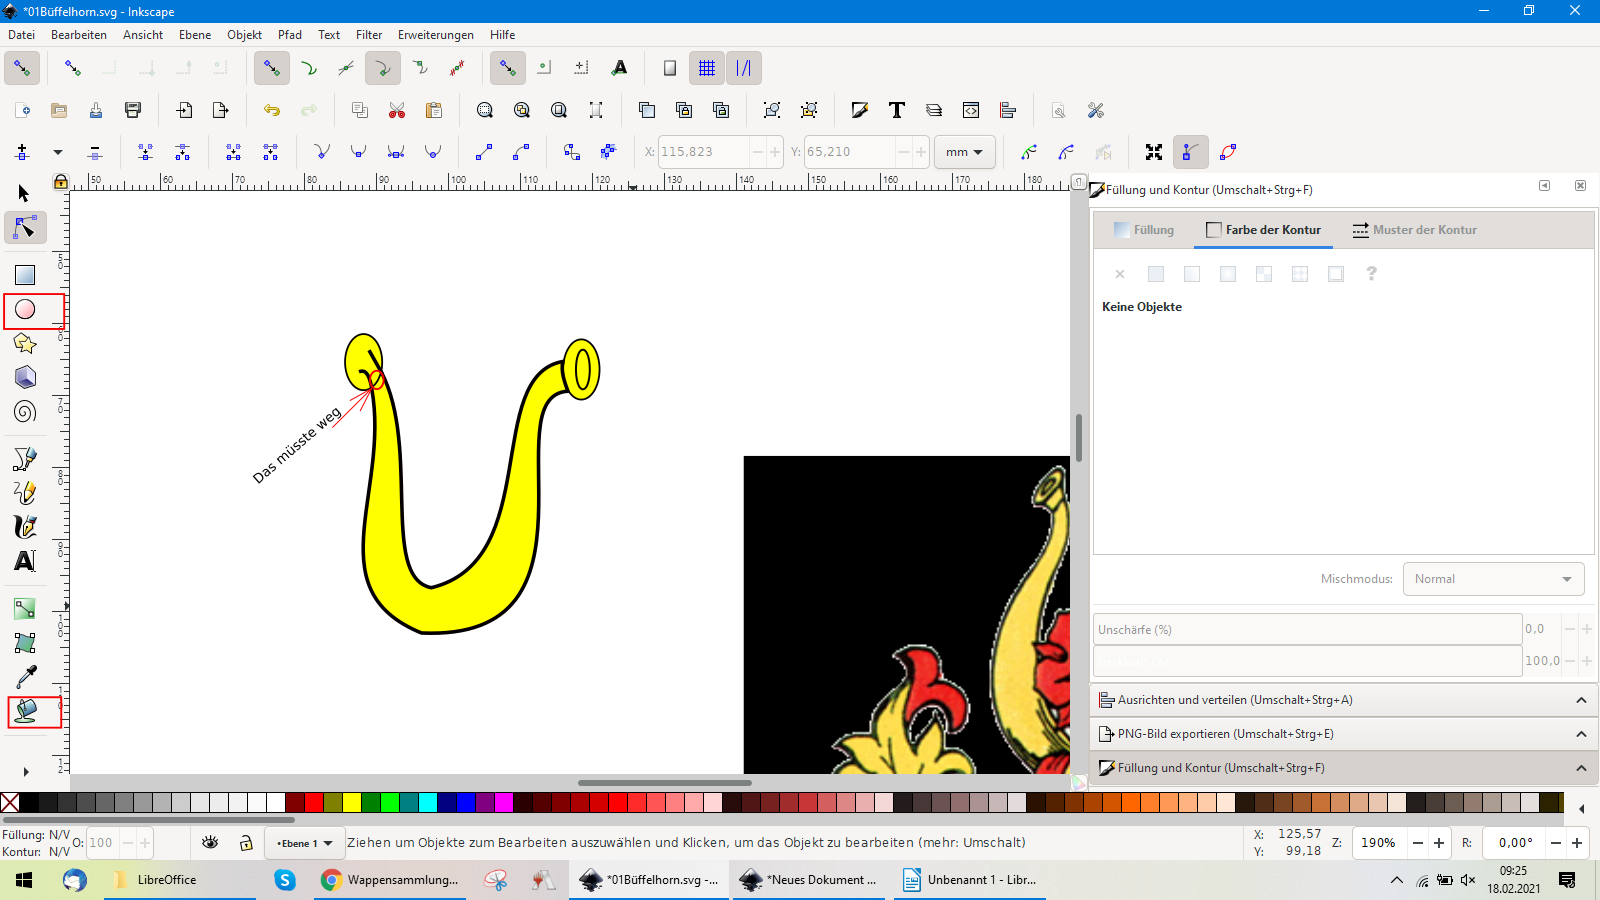
Task: Toggle snapping to grid
Action: click(707, 68)
